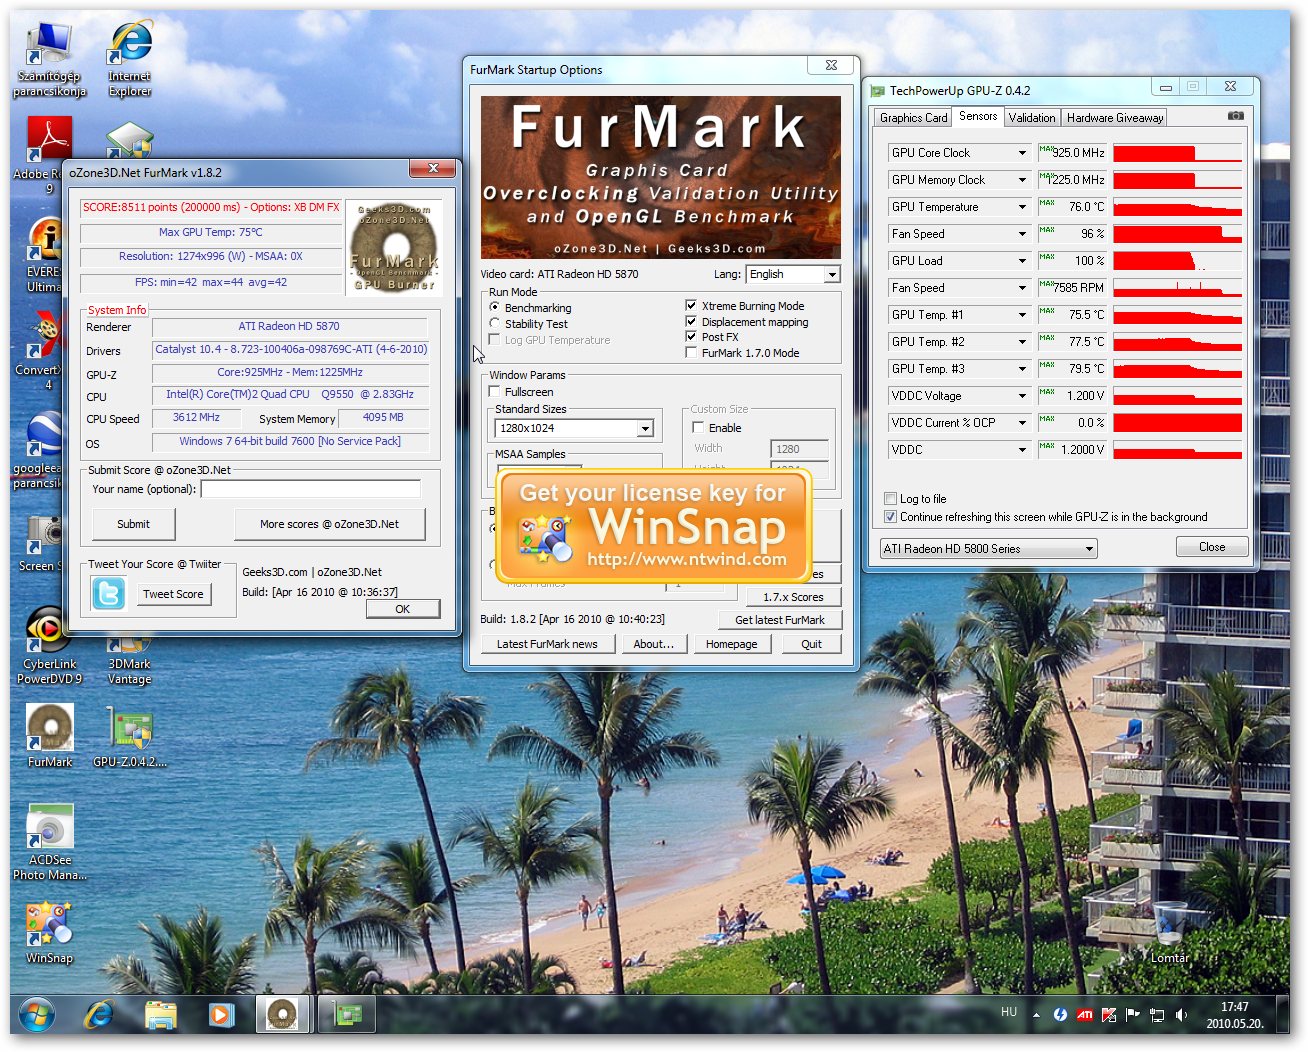Click the Twitter bird icon in FurMark results

click(x=108, y=593)
